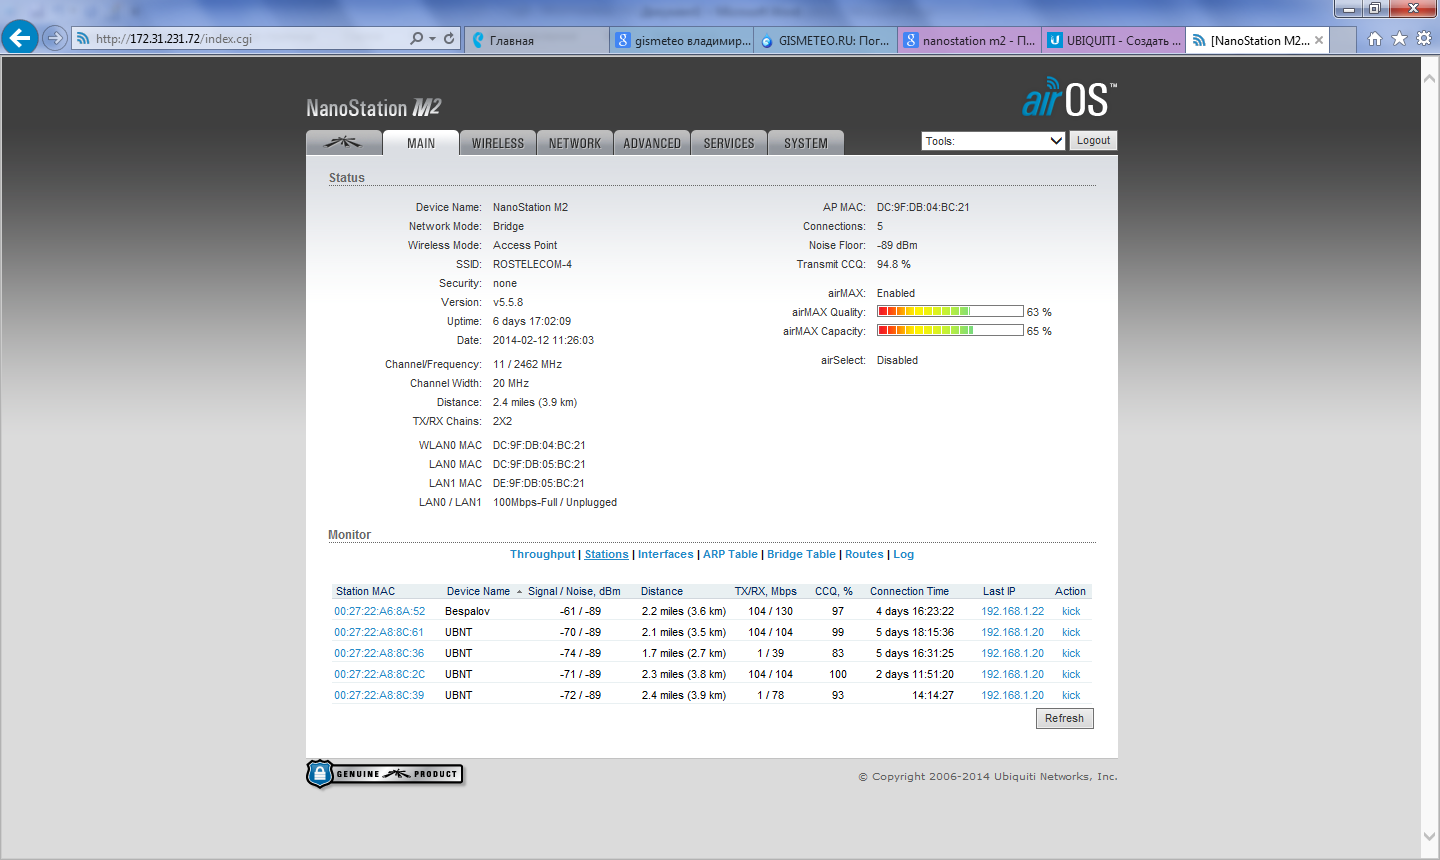The width and height of the screenshot is (1440, 860).
Task: Kick station 00:27:22:A8:8C:61
Action: pyautogui.click(x=1071, y=632)
